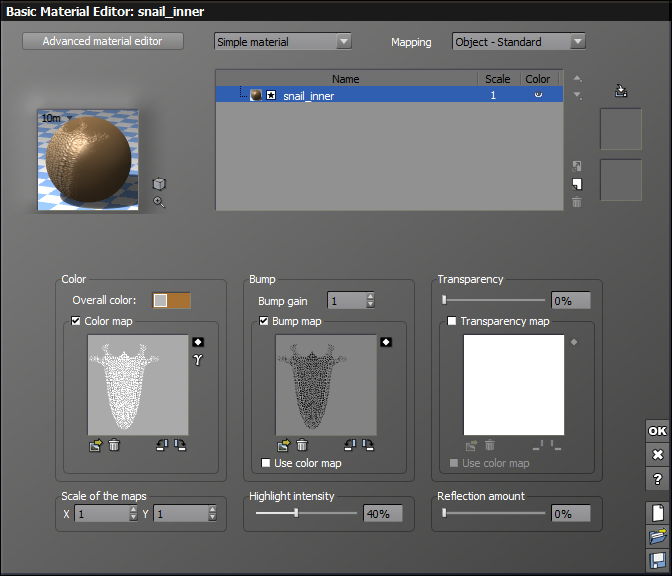
Task: Click the Overall color swatch
Action: (171, 300)
